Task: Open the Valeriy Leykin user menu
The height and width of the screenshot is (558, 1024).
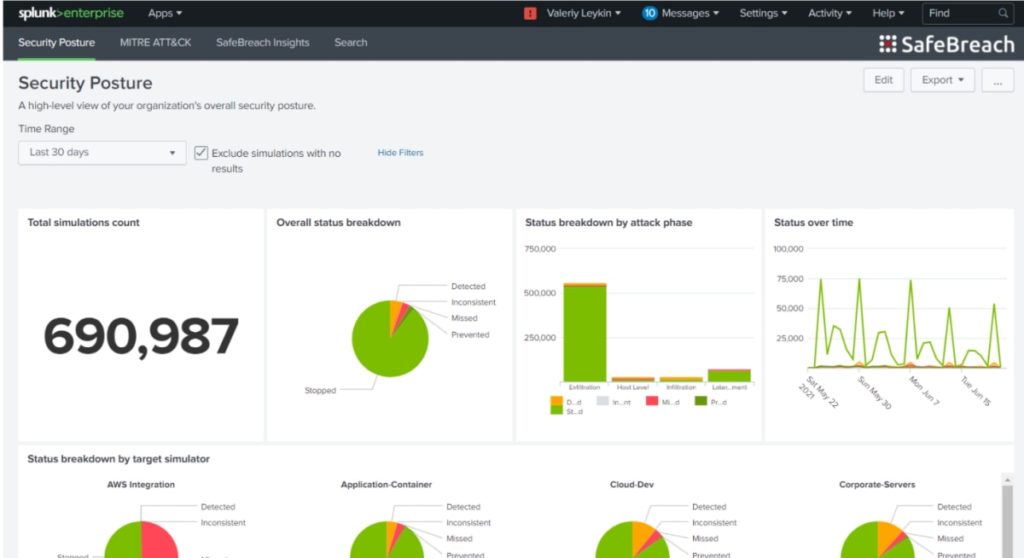Action: click(583, 14)
